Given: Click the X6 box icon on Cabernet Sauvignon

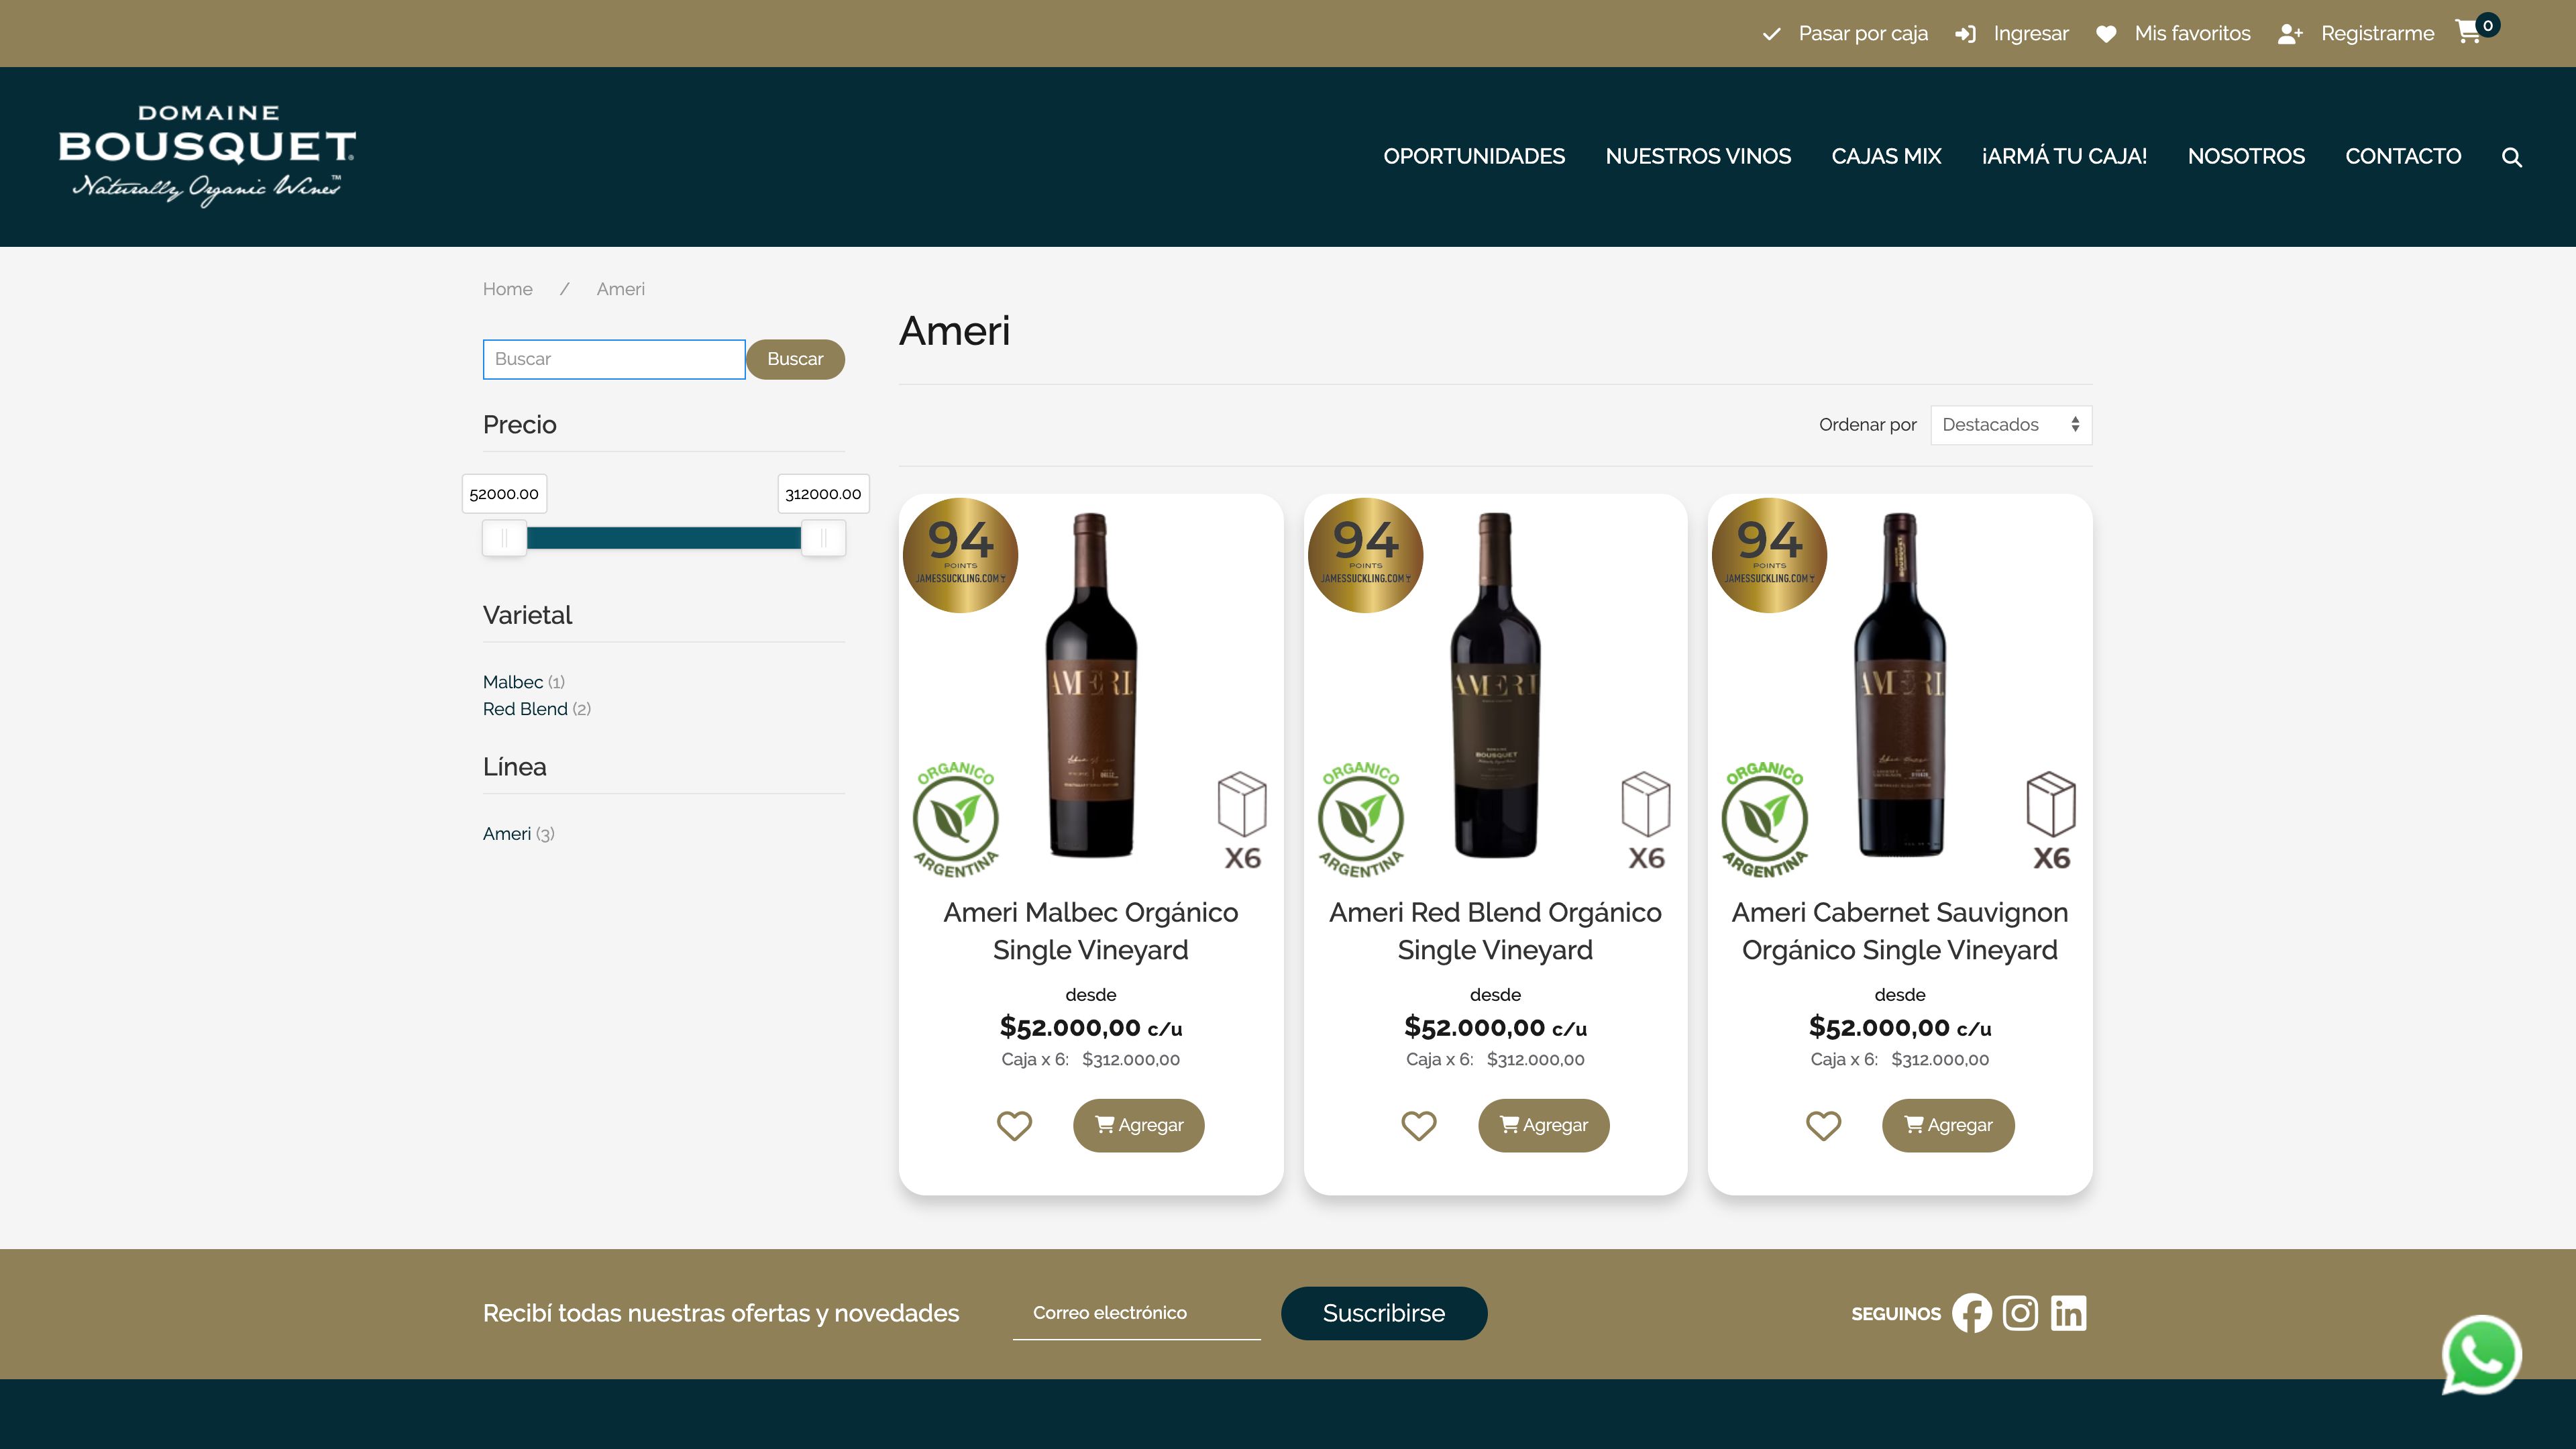Looking at the screenshot, I should coord(2051,821).
